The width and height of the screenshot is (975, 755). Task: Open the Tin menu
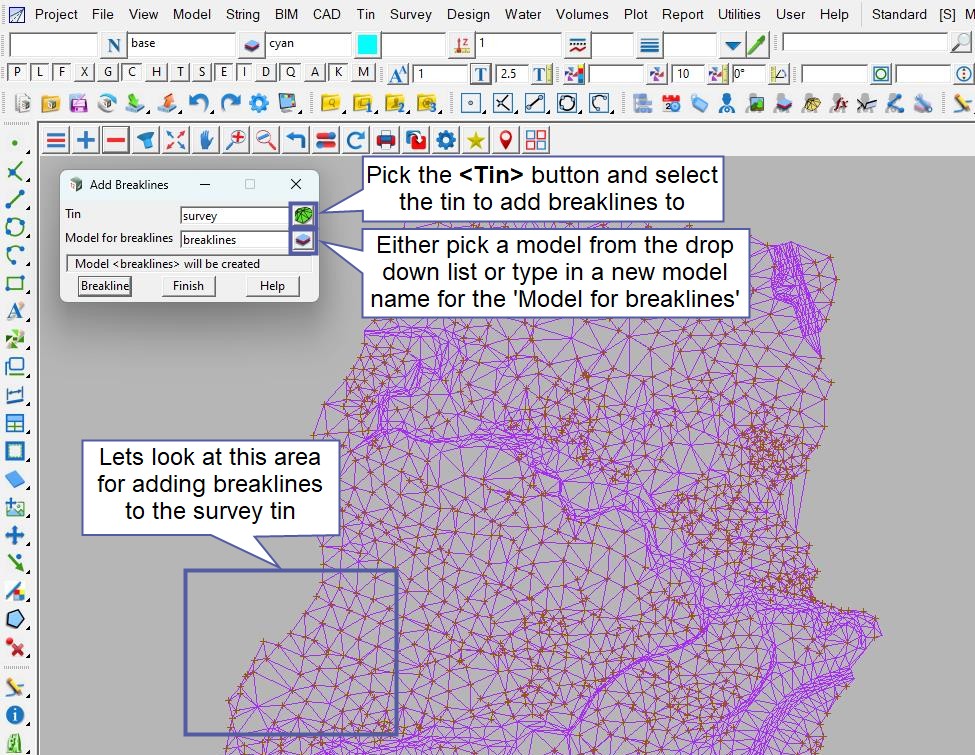[366, 14]
